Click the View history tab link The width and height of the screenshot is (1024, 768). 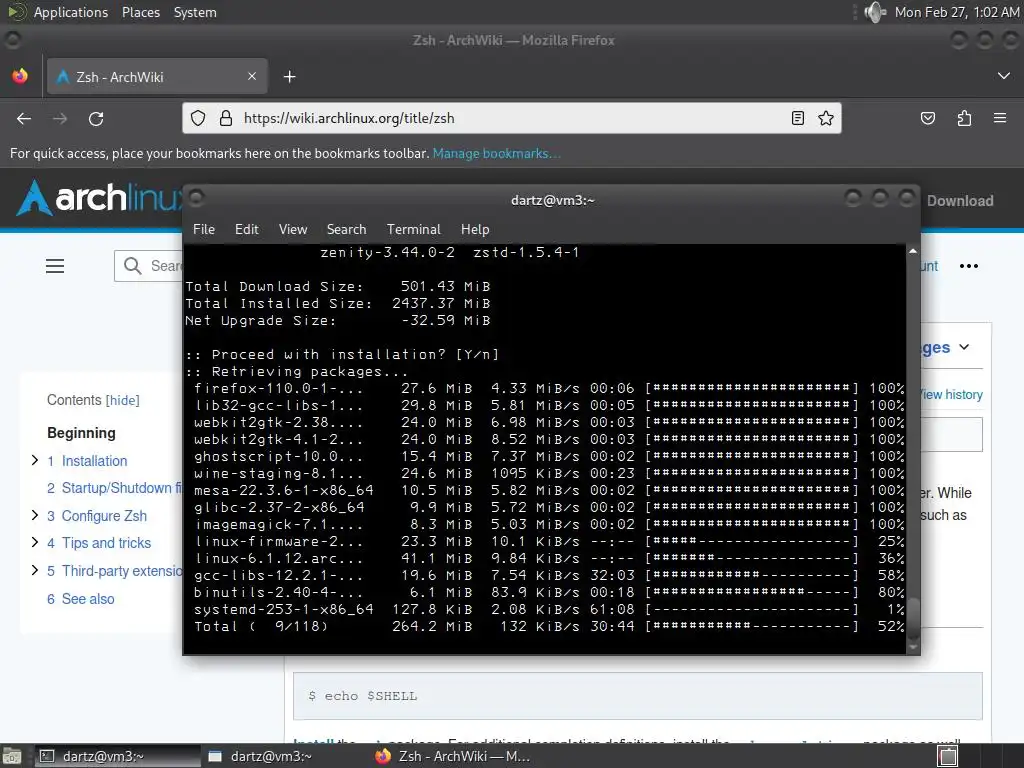point(952,394)
